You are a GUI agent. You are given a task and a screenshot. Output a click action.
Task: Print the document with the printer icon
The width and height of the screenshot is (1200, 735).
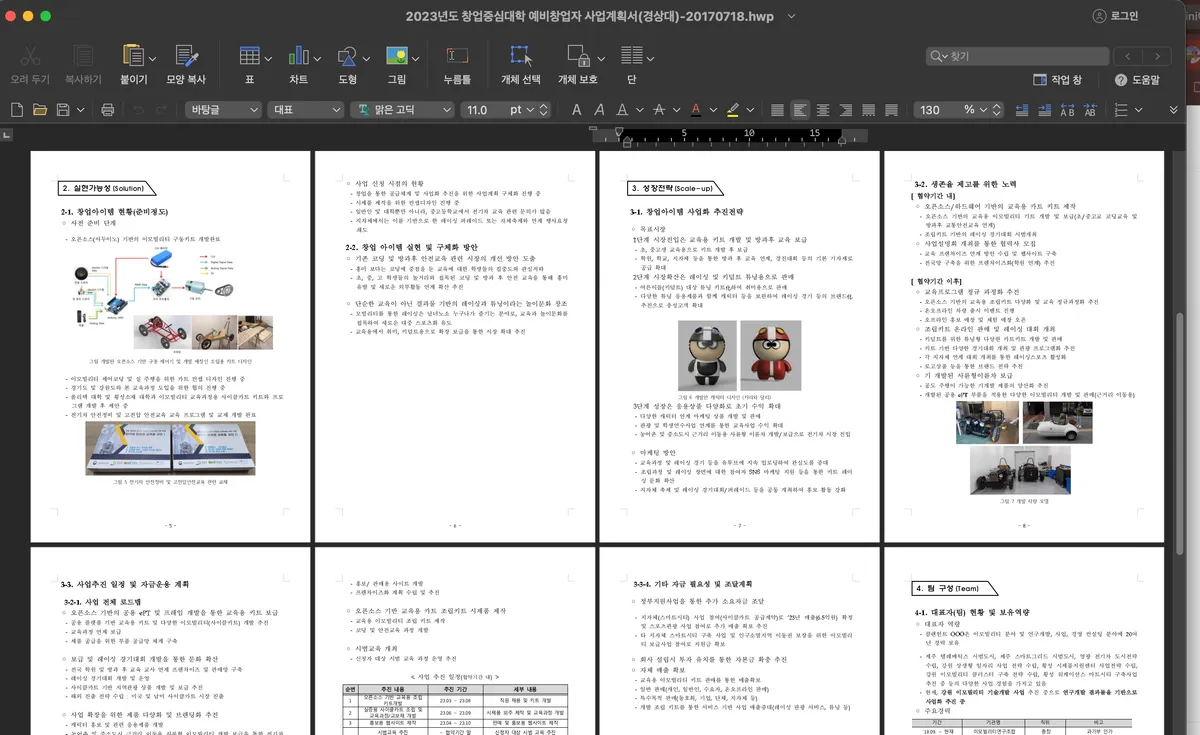click(x=107, y=109)
